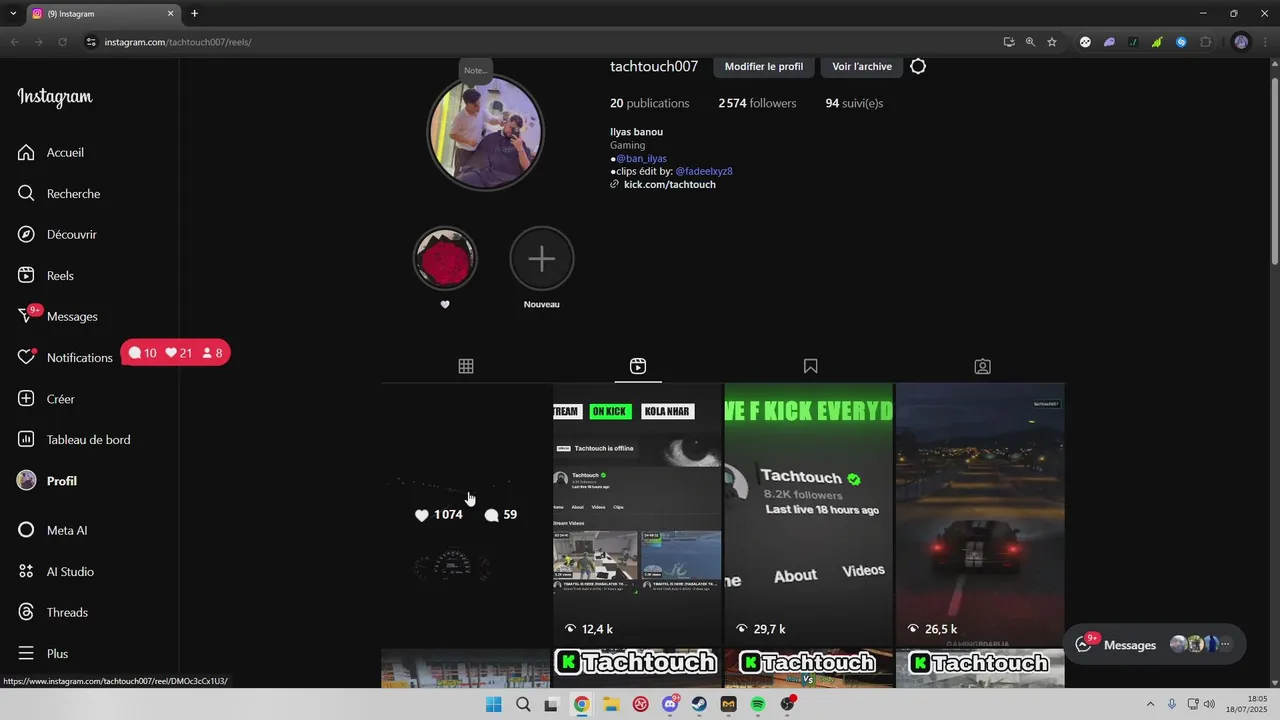The width and height of the screenshot is (1280, 720).
Task: Close the Instagram browser tab
Action: 171,14
